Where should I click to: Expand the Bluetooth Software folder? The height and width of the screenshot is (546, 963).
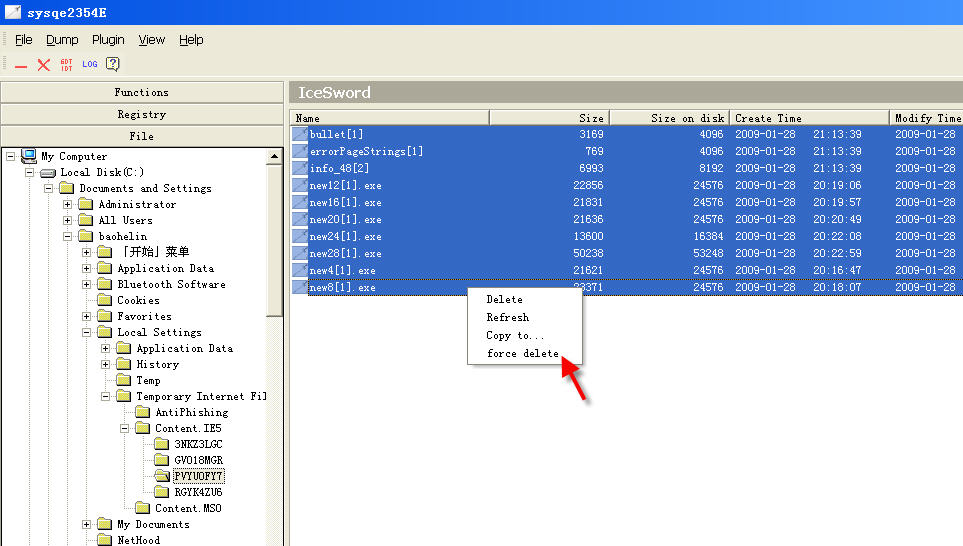click(x=87, y=284)
